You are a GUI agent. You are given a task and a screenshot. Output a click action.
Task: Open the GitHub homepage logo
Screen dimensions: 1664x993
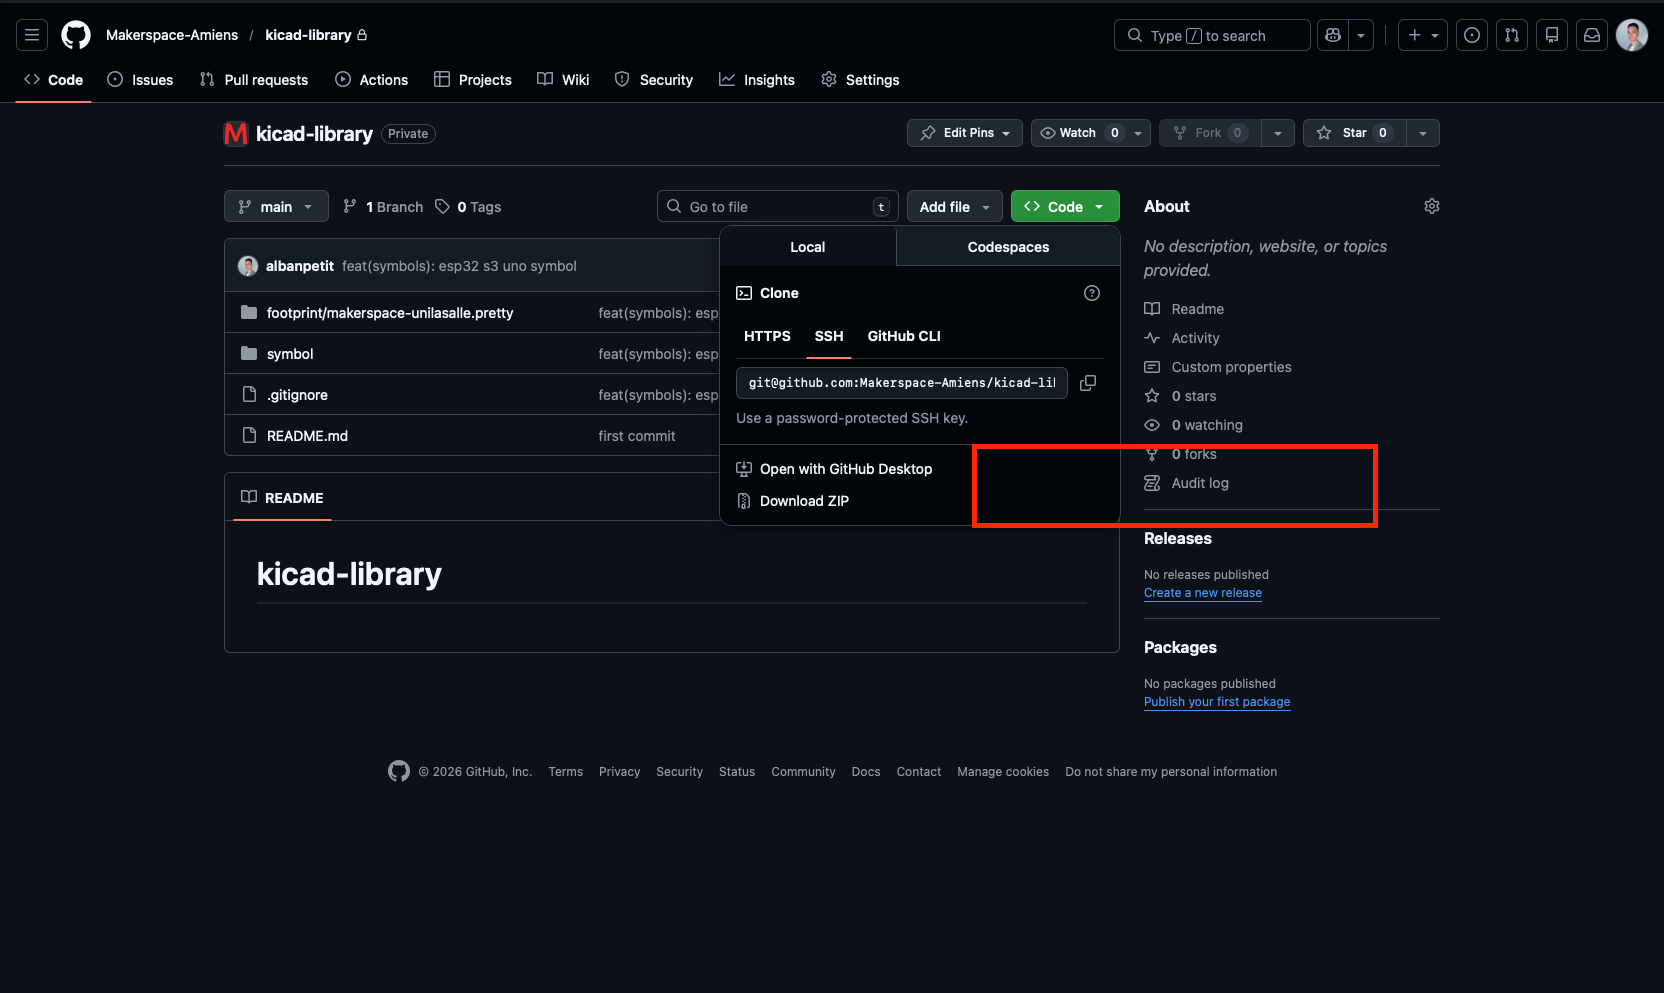76,35
